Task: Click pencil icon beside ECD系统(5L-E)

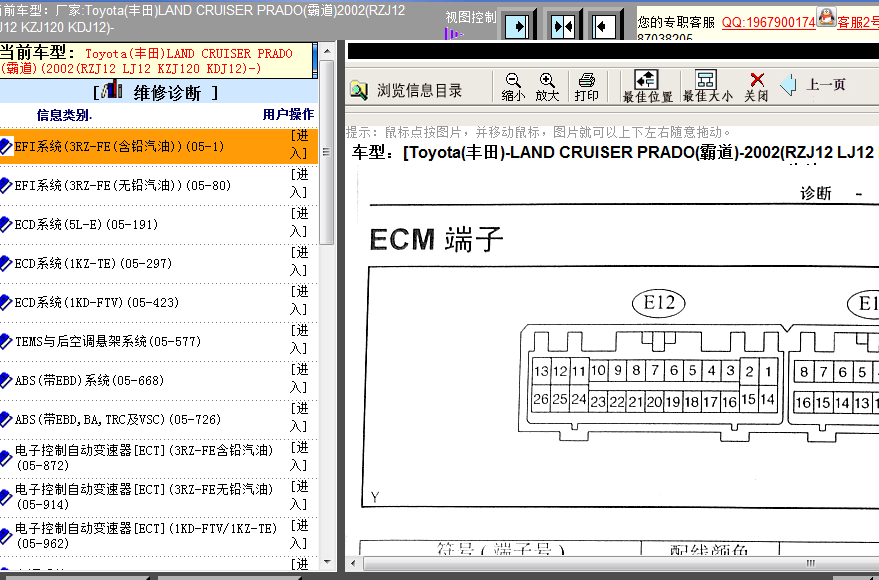Action: coord(6,225)
